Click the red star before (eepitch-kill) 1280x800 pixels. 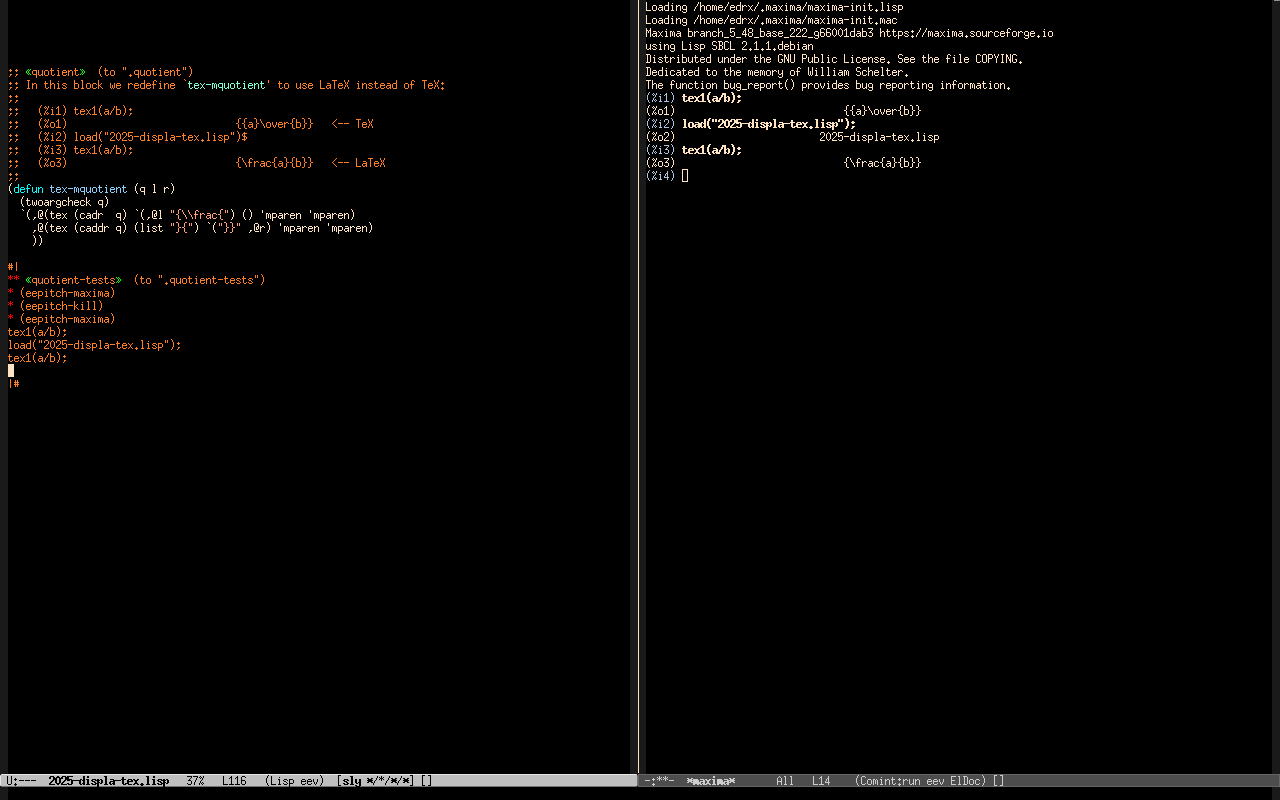[10, 306]
